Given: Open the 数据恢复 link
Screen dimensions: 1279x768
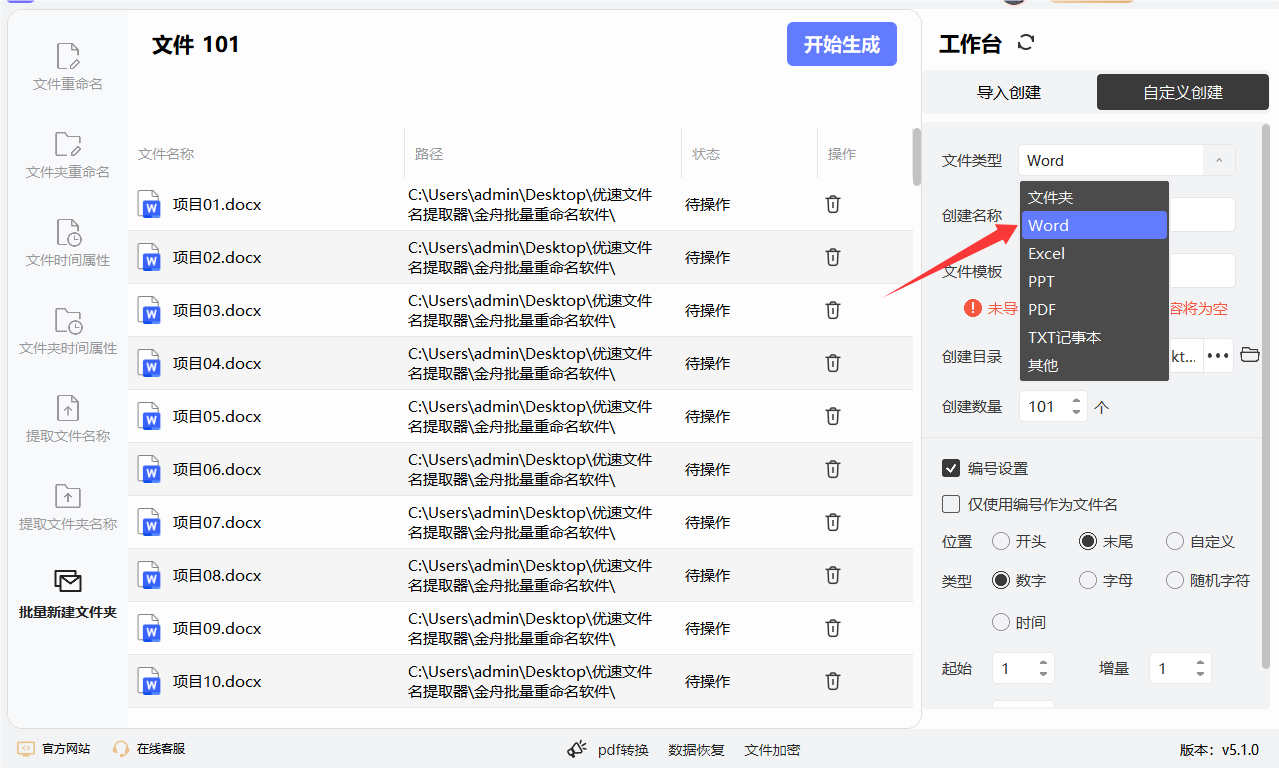Looking at the screenshot, I should click(696, 749).
